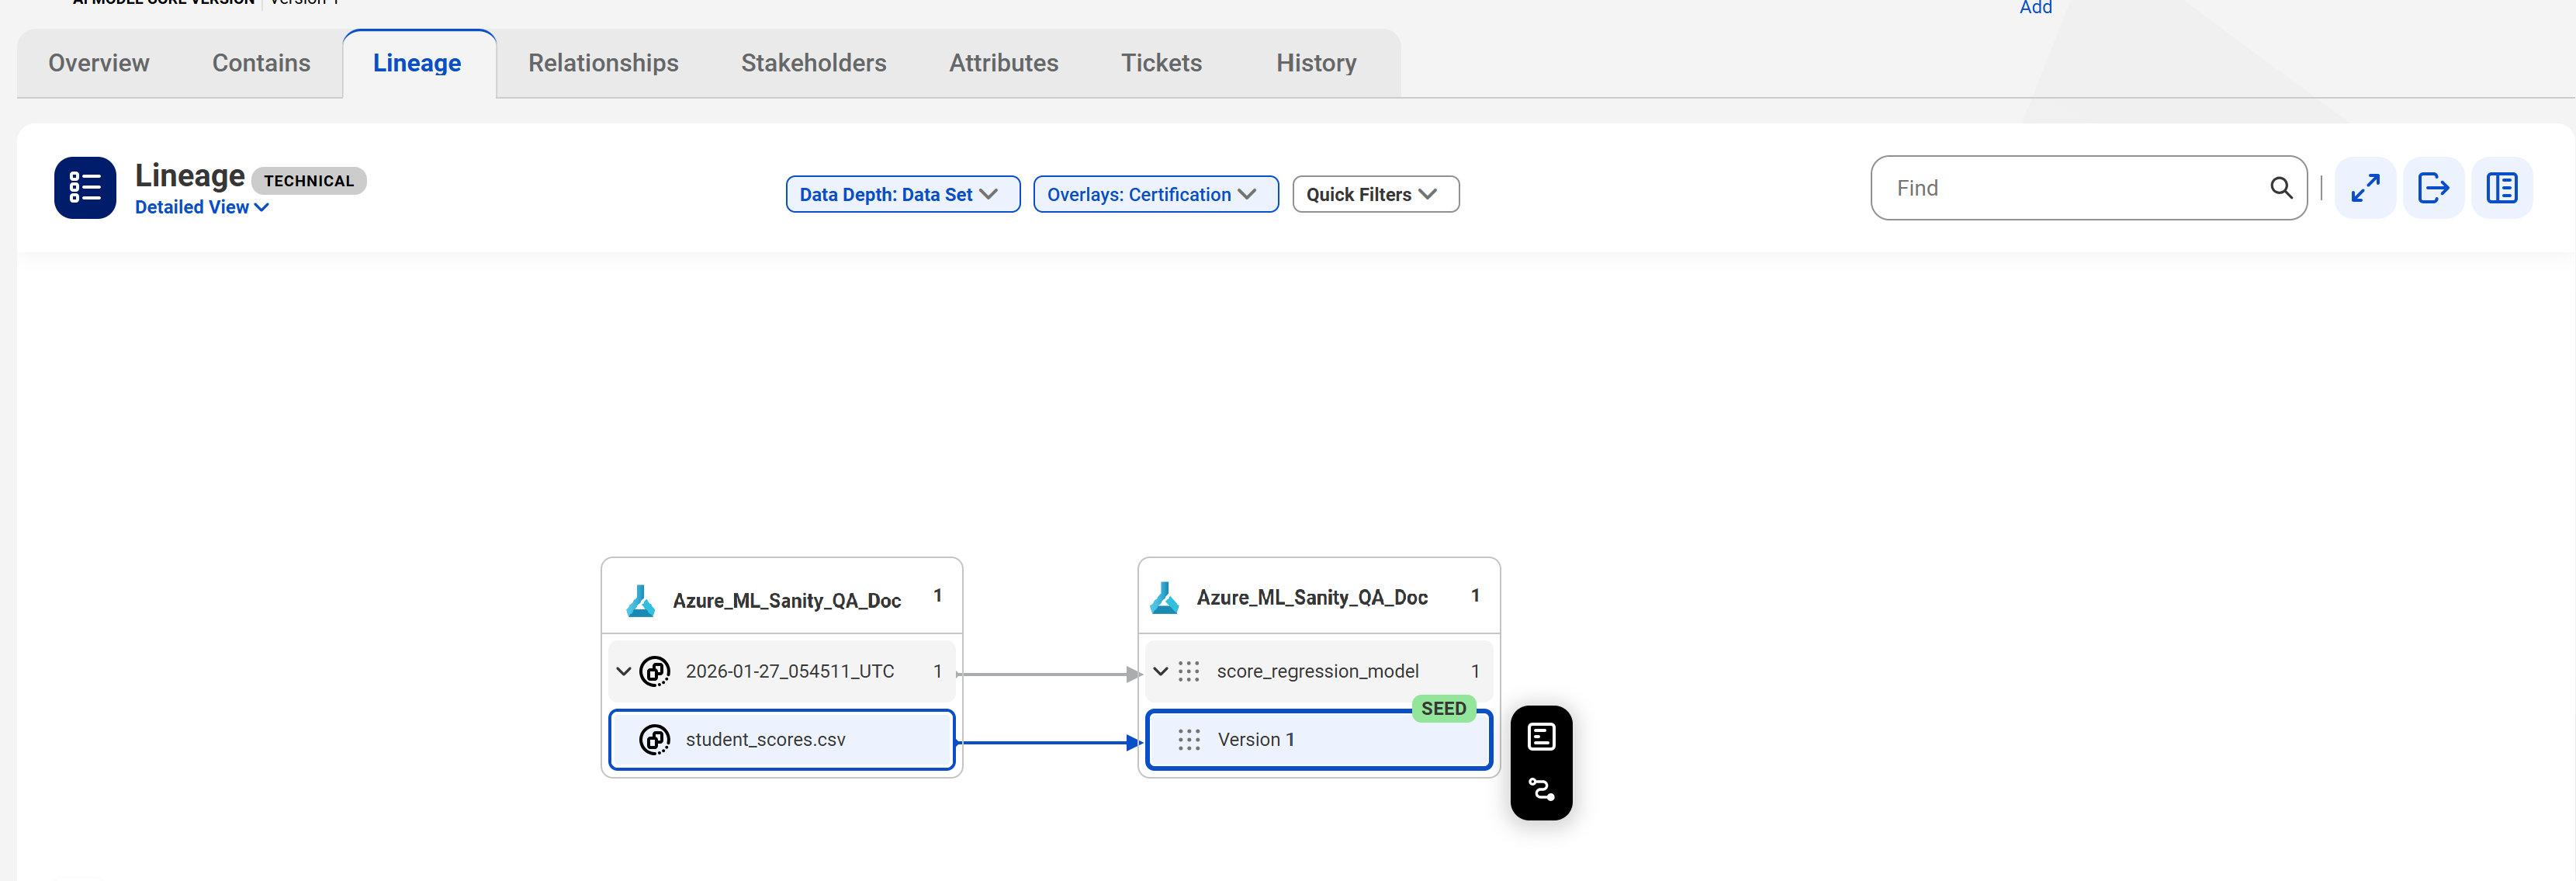Collapse the 2026-01-27_054511_UTC node

tap(623, 671)
